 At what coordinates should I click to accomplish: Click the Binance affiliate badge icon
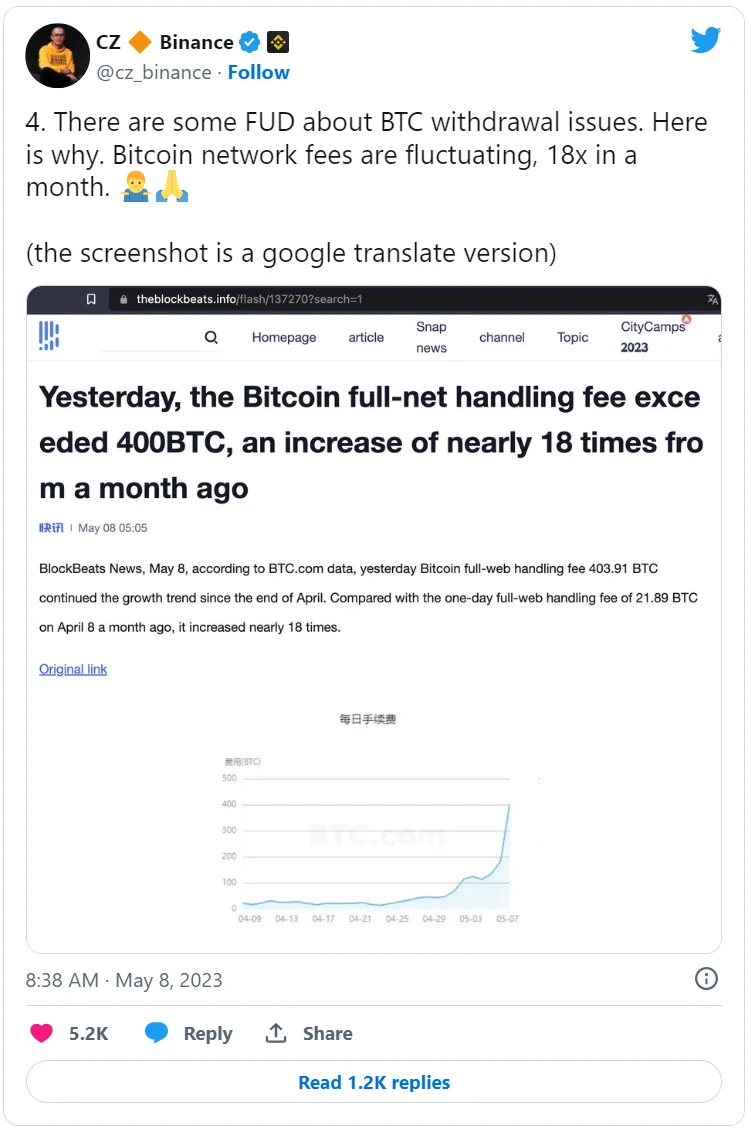click(x=278, y=43)
